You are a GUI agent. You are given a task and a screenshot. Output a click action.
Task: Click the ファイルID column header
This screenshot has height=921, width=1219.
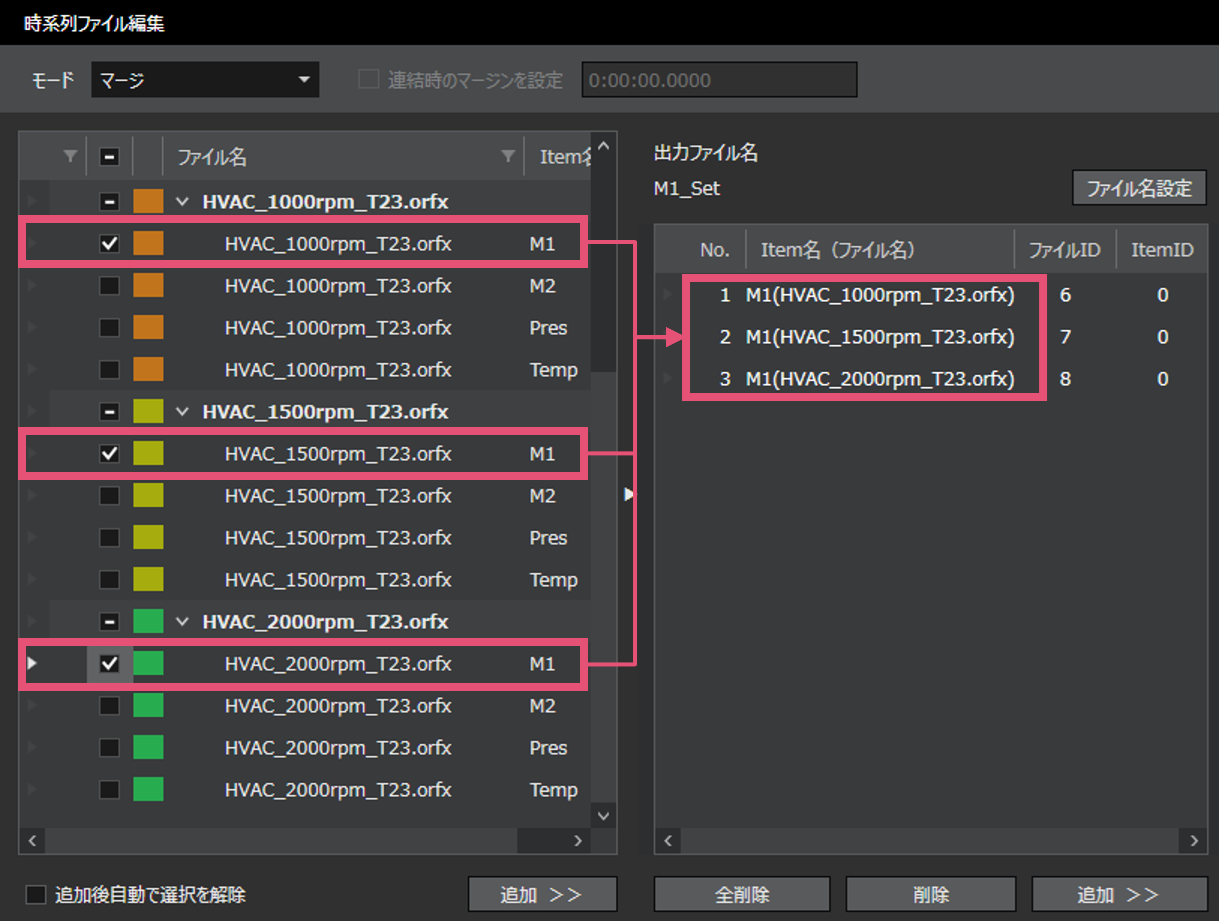click(1064, 250)
